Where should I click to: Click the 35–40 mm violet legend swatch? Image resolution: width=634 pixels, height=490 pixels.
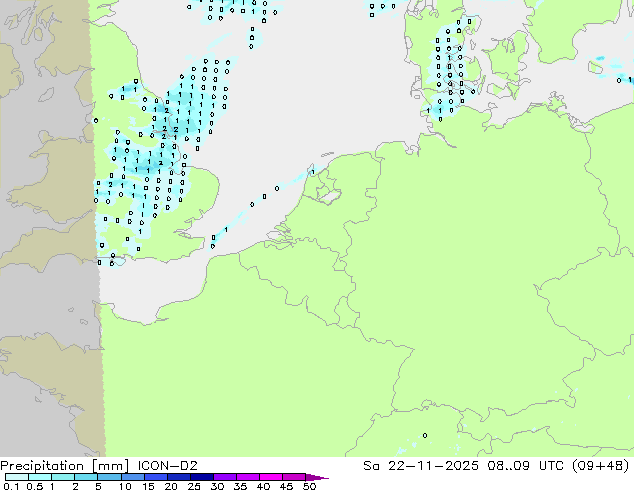point(248,477)
